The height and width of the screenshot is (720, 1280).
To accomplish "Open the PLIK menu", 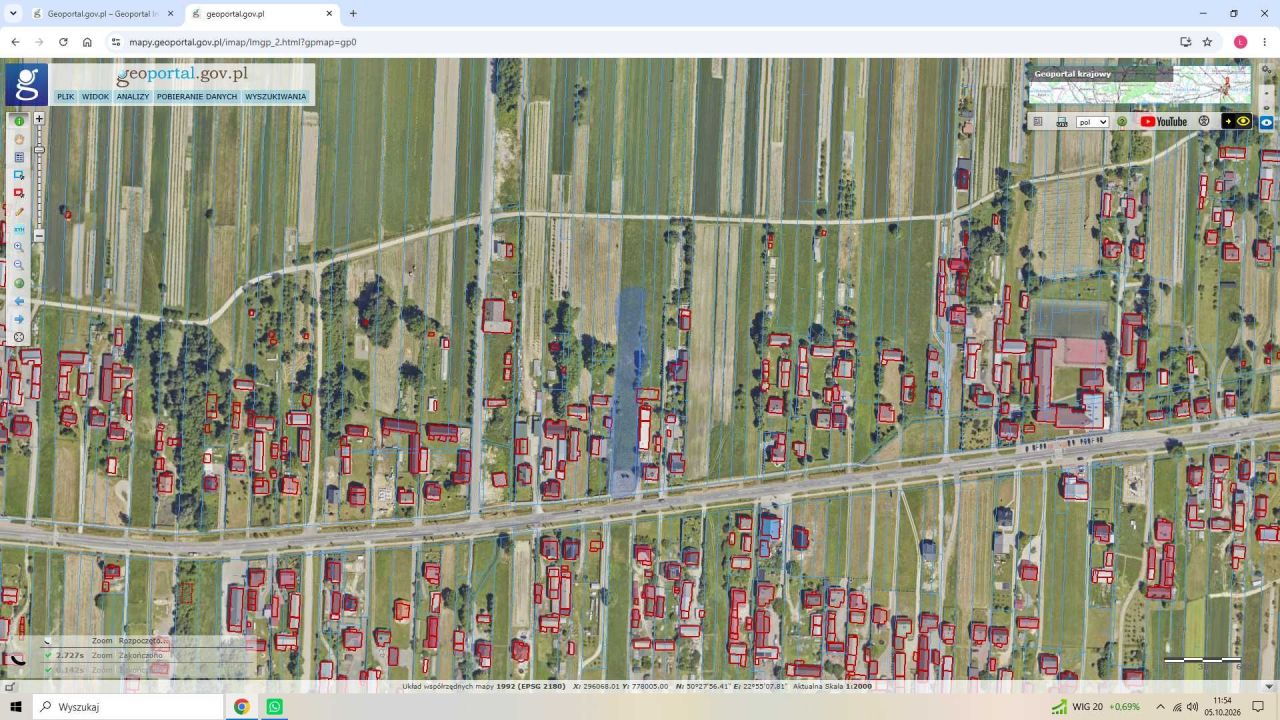I will pos(65,97).
